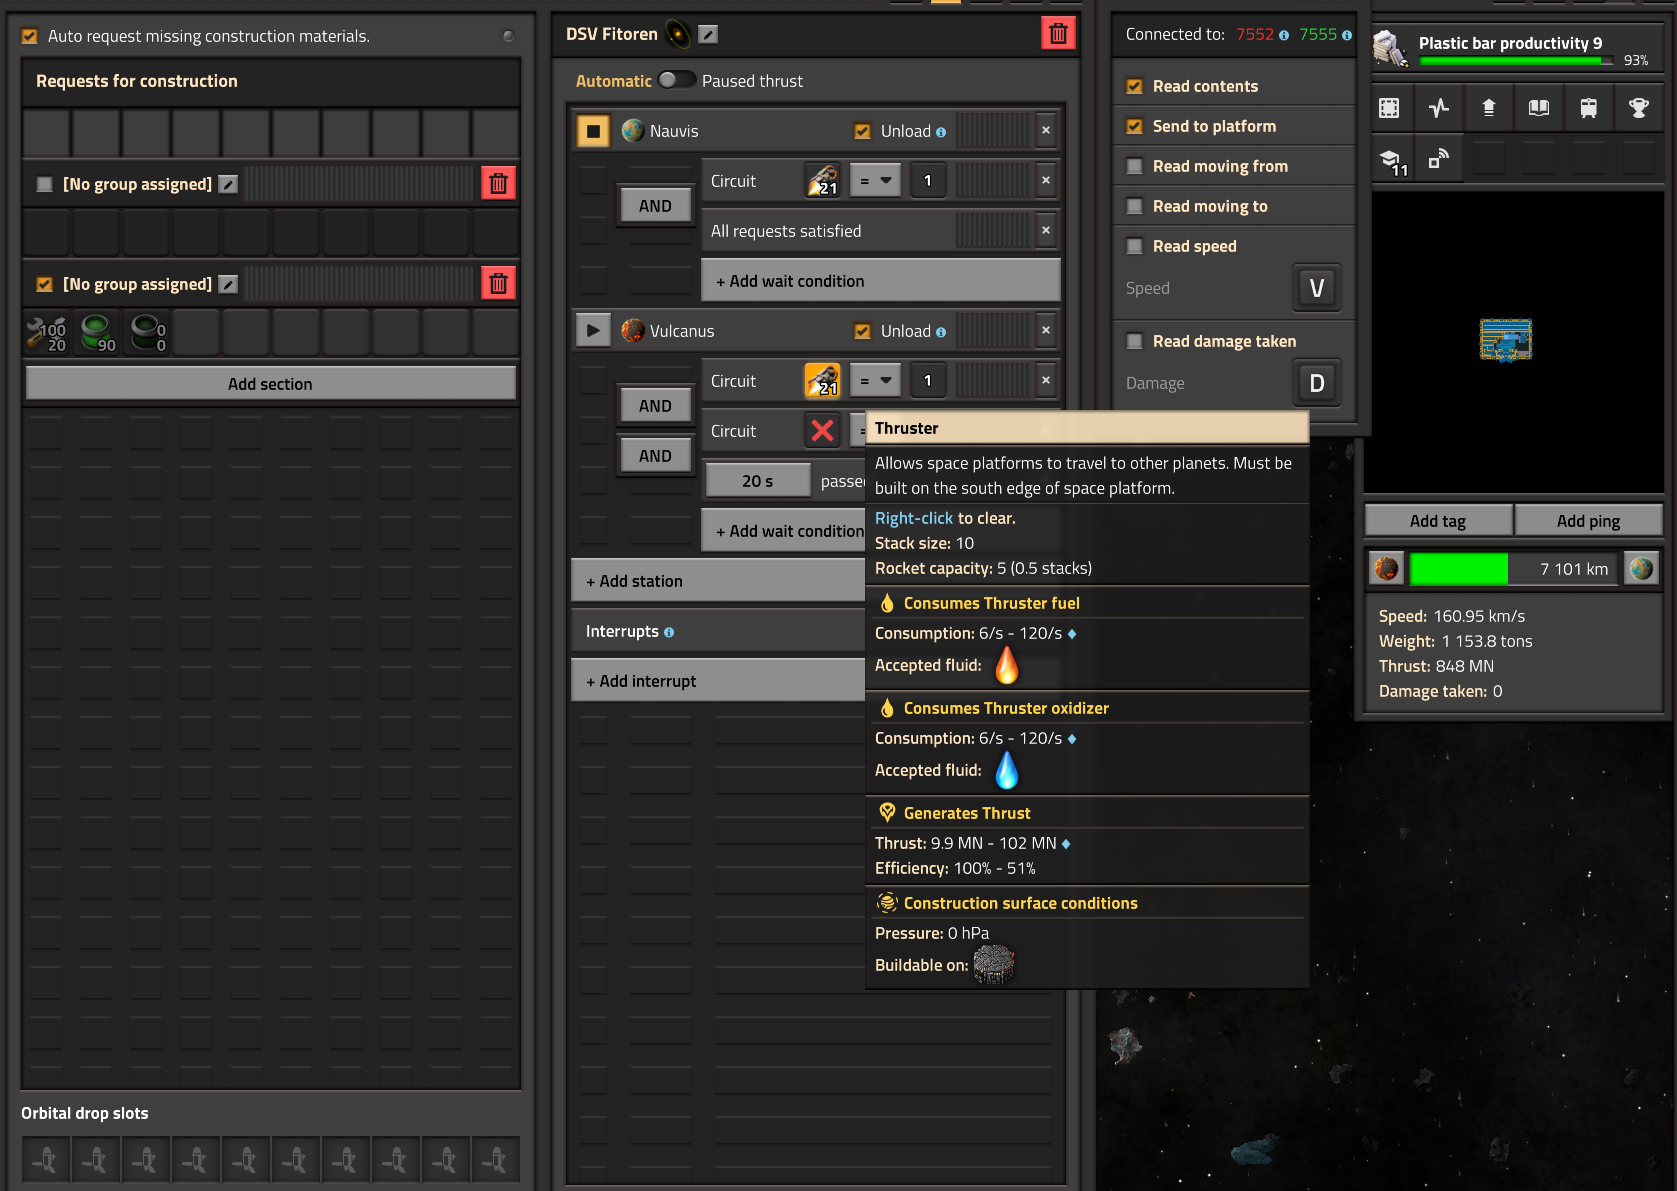This screenshot has width=1677, height=1191.
Task: Toggle AND operator between Nauvis conditions
Action: pos(655,206)
